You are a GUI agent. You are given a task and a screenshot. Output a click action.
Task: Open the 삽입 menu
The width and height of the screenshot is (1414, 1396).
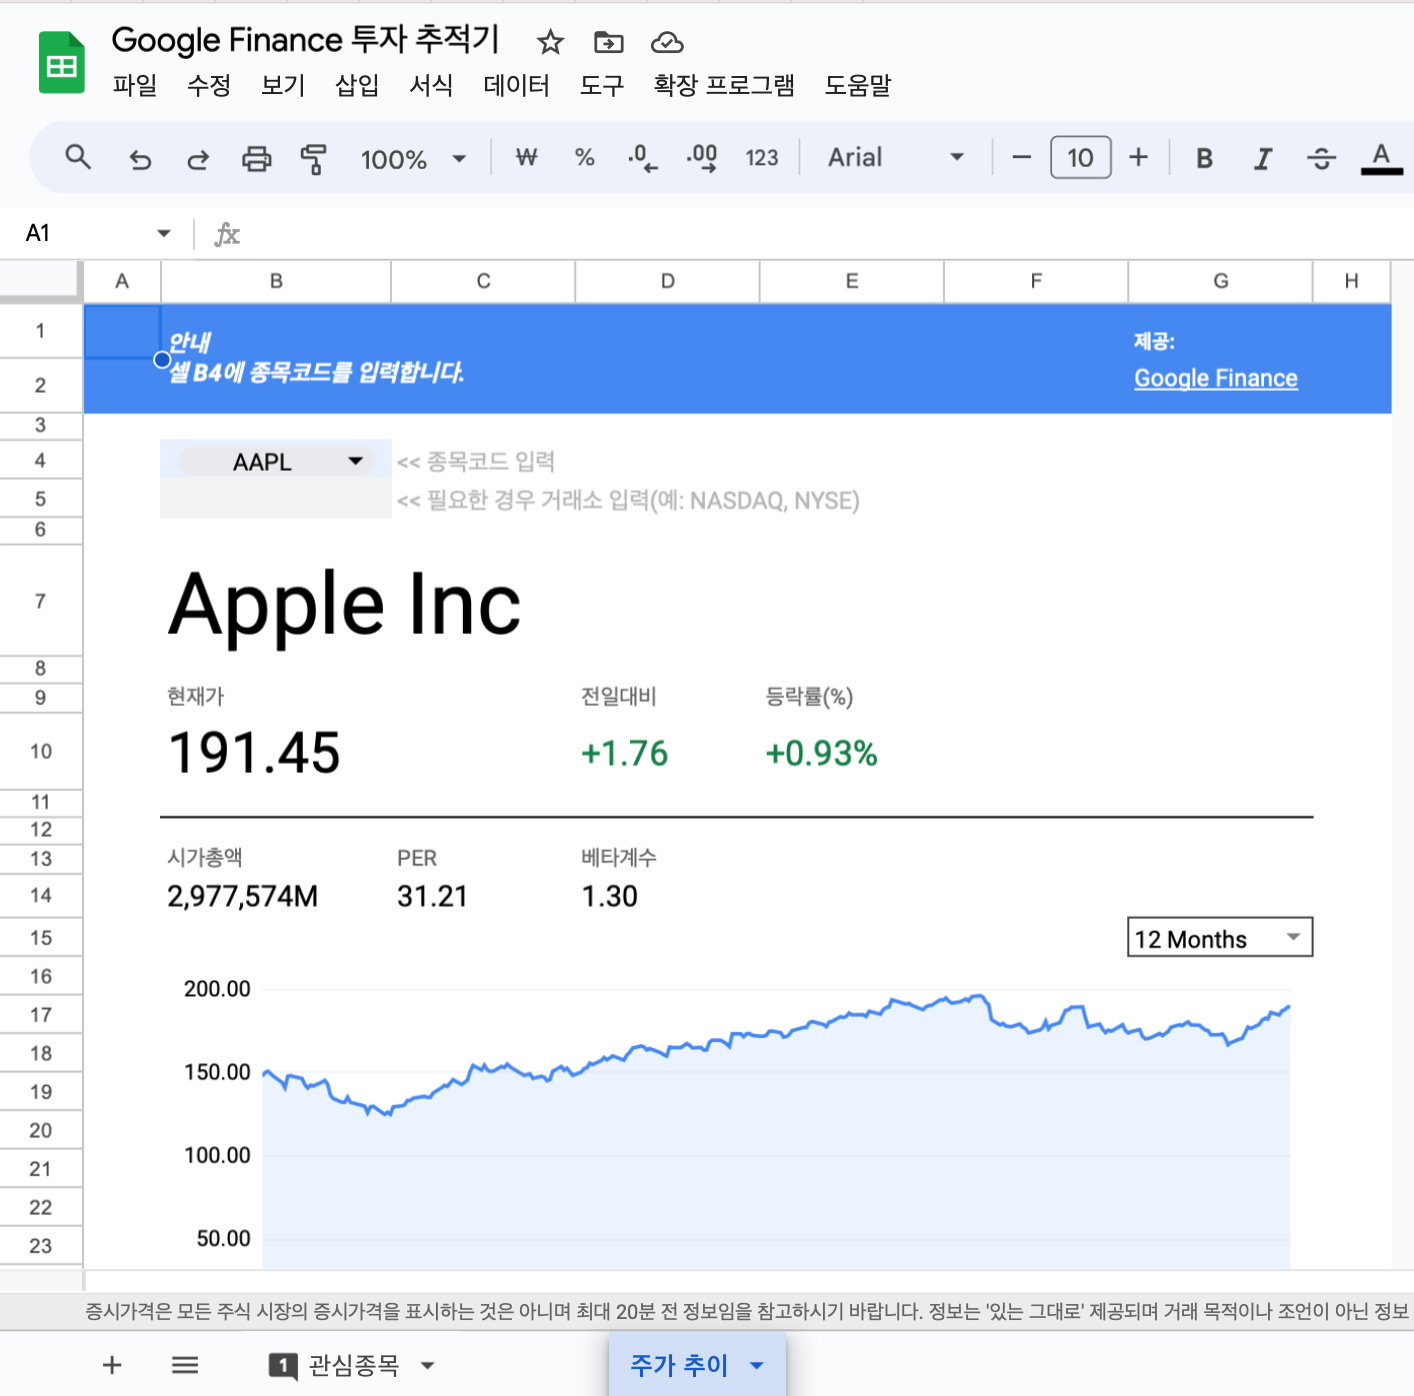(x=357, y=86)
